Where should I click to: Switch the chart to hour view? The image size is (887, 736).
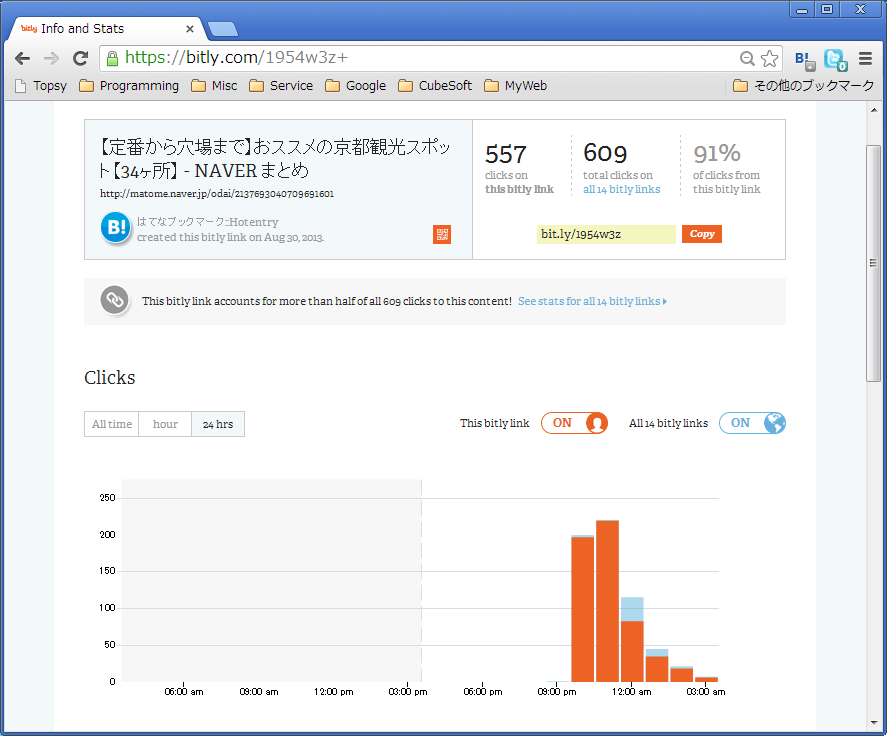pos(165,424)
